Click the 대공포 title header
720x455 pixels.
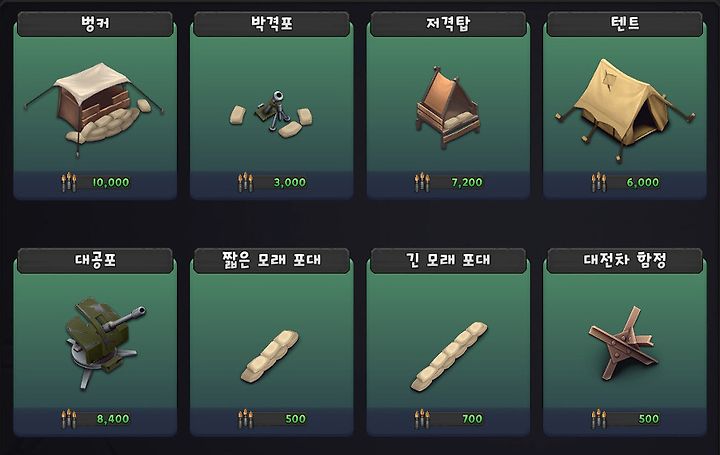pos(95,260)
